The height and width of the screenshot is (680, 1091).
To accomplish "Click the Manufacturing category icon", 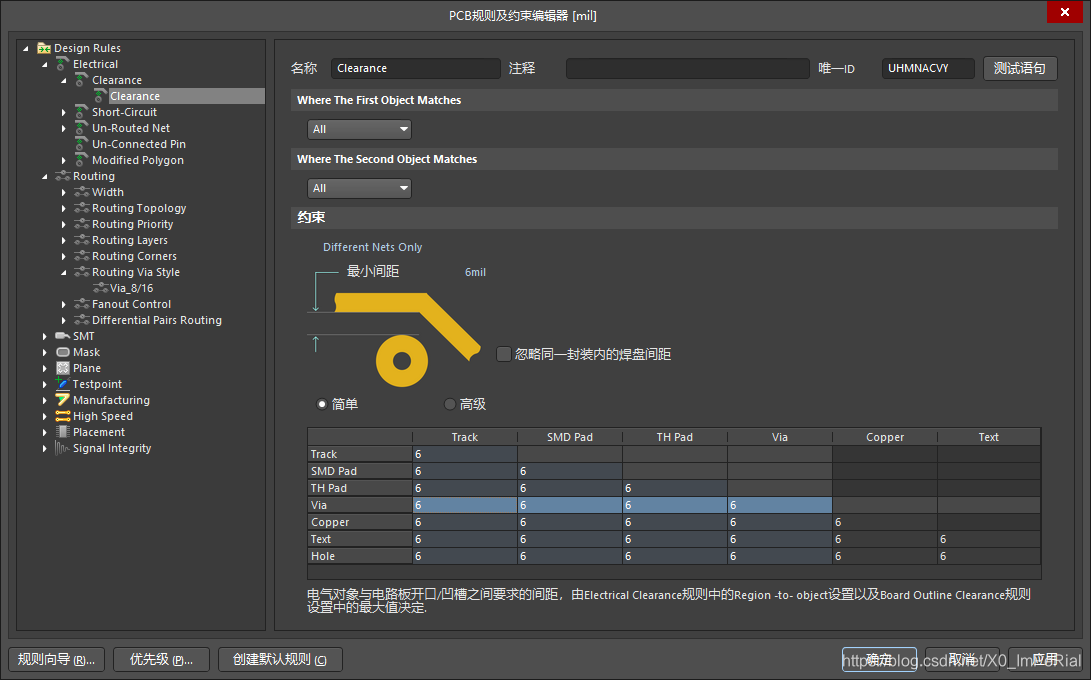I will click(63, 400).
